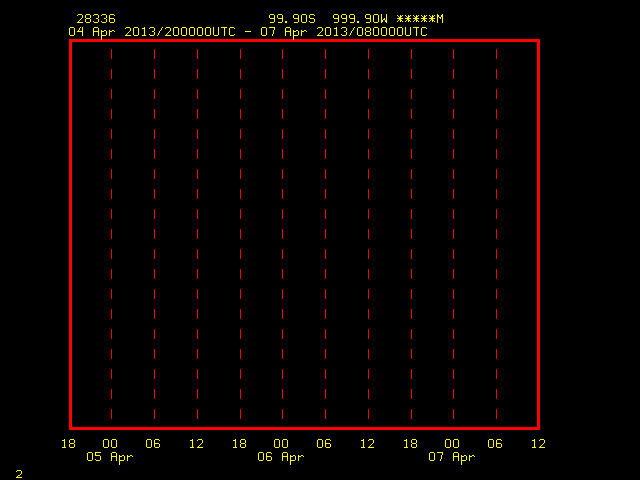Select the 99.90S latitude text
Viewport: 640px width, 480px height.
[292, 19]
